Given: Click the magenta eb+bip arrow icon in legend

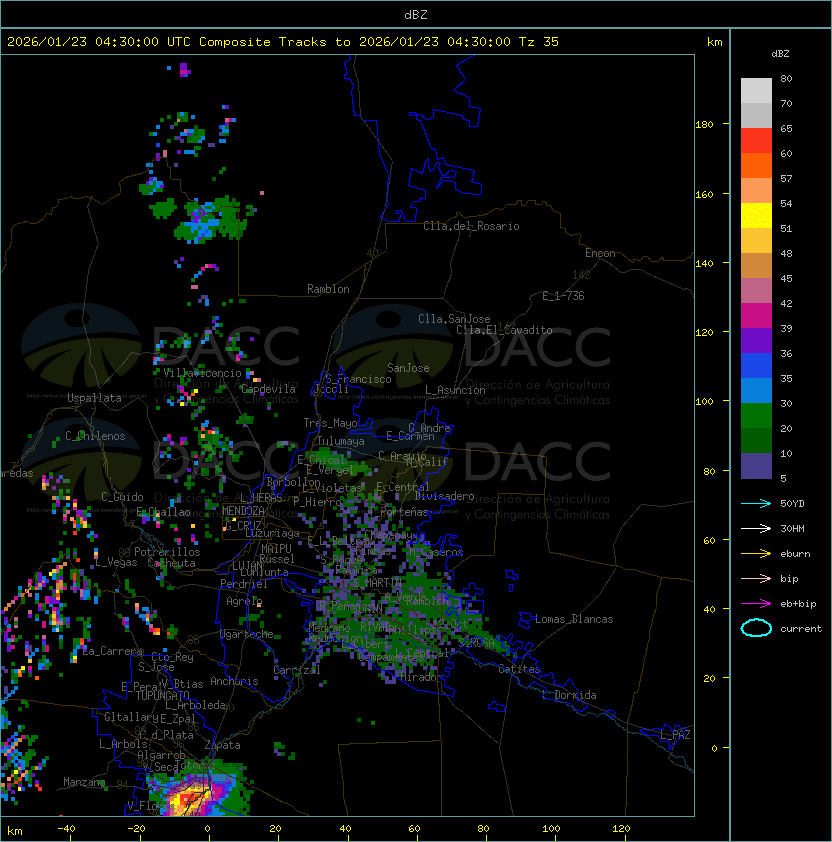Looking at the screenshot, I should pyautogui.click(x=756, y=604).
